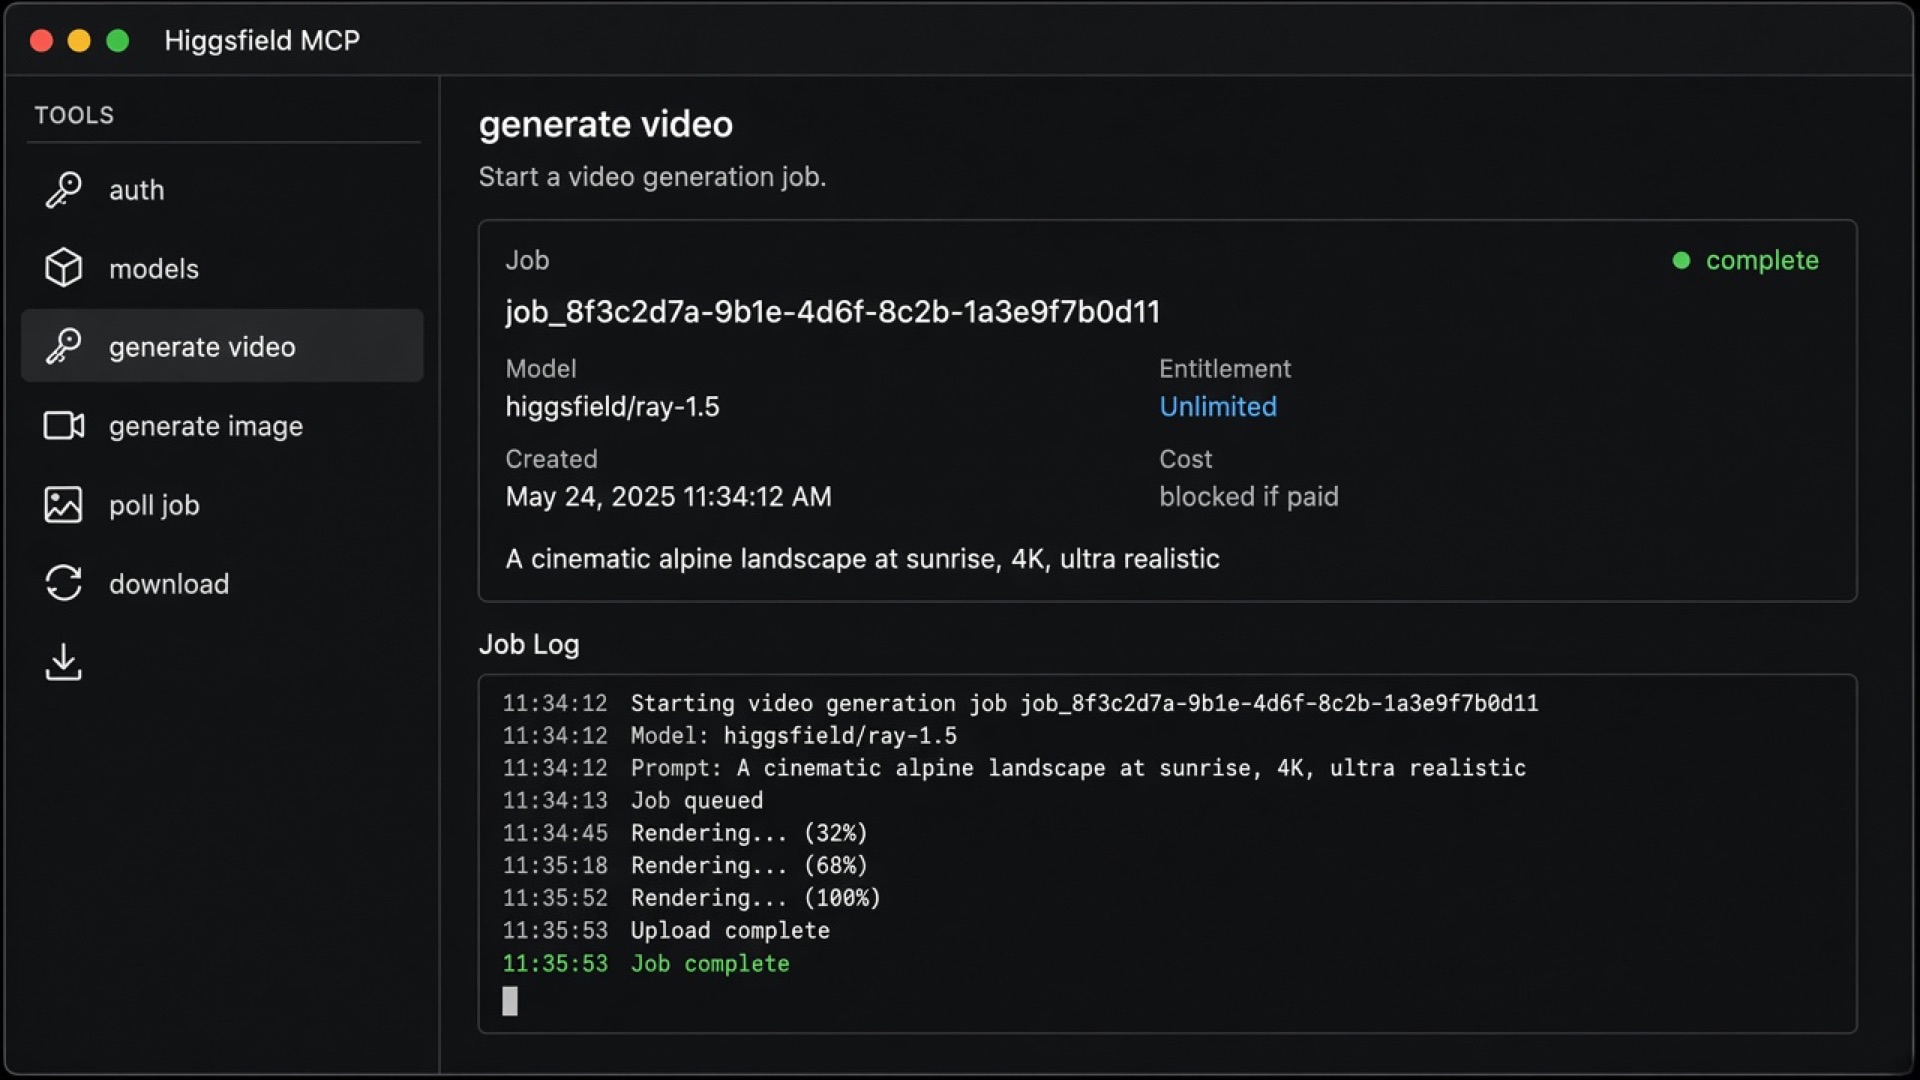The height and width of the screenshot is (1080, 1920).
Task: Click the key icon beside auth
Action: pos(63,190)
